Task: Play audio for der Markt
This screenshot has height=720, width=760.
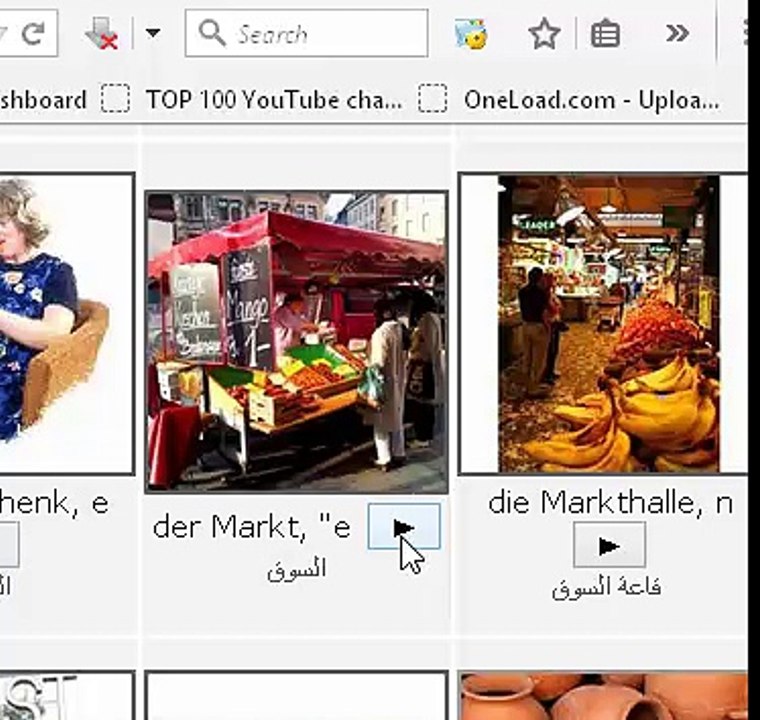Action: point(404,527)
